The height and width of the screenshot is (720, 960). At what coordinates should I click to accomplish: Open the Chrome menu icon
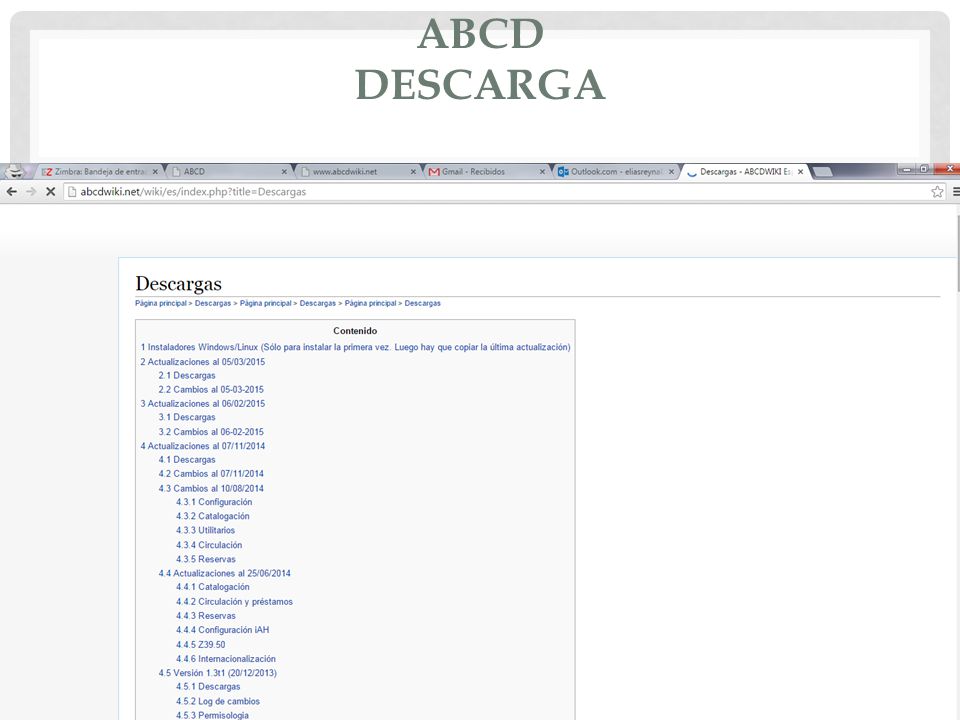coord(956,192)
